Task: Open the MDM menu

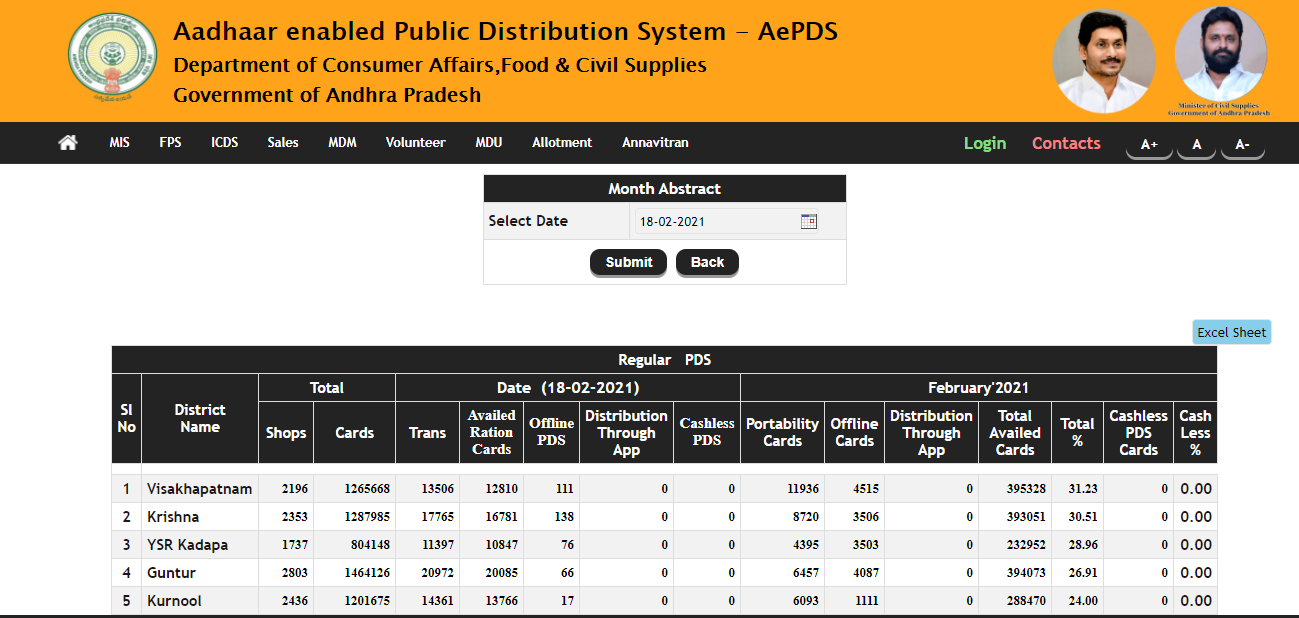Action: (x=342, y=143)
